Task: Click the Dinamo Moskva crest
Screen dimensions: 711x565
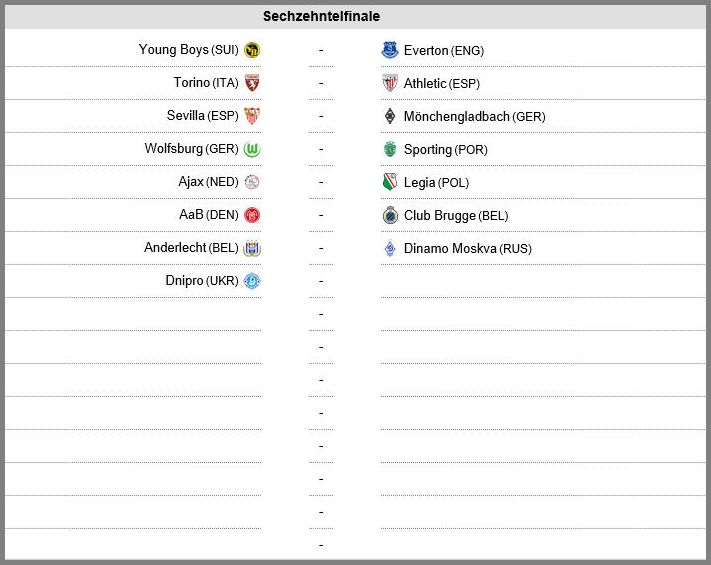Action: click(x=390, y=248)
